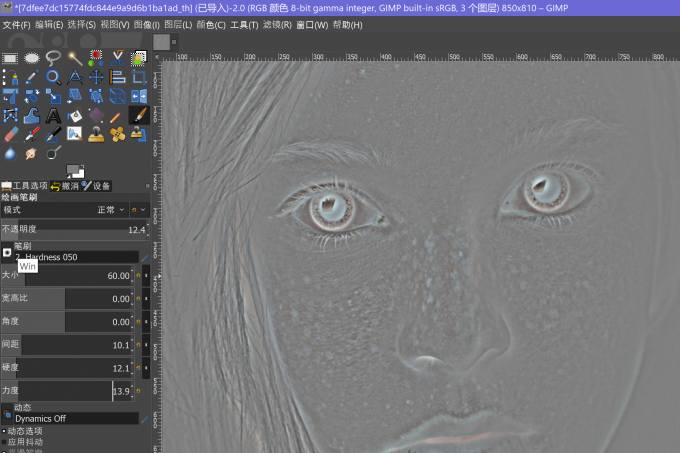
Task: Select the Perspective Clone tool
Action: pyautogui.click(x=139, y=134)
